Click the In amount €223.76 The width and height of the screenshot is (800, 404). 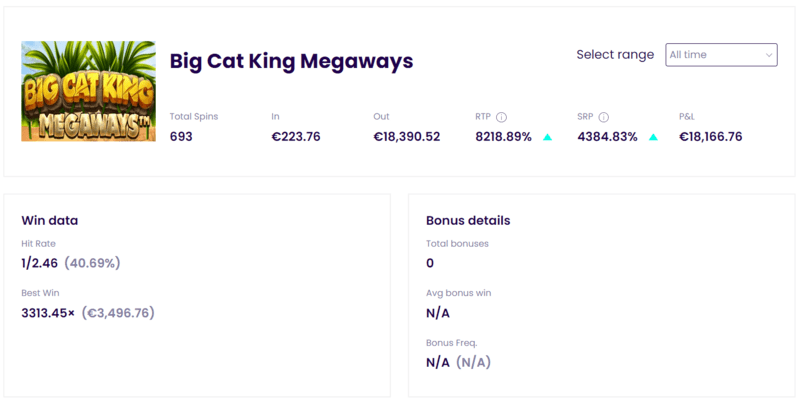(296, 137)
